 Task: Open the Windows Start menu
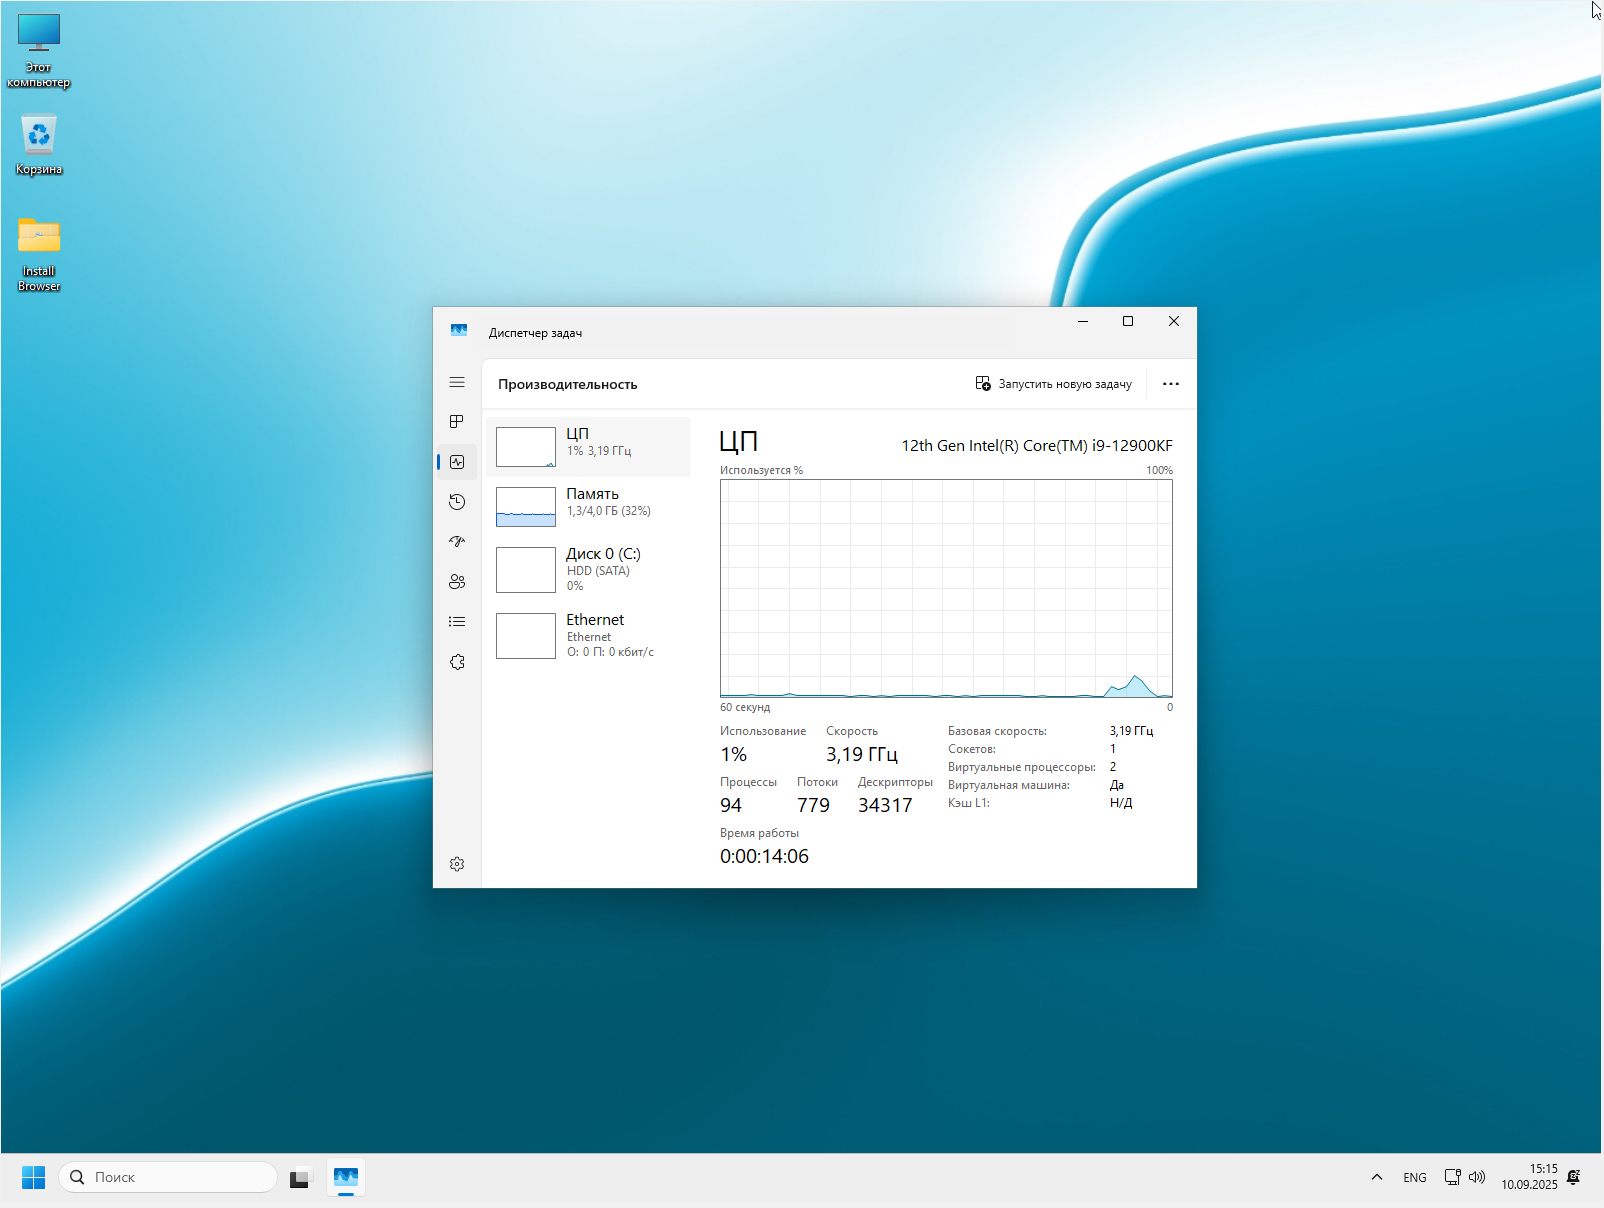pos(33,1177)
